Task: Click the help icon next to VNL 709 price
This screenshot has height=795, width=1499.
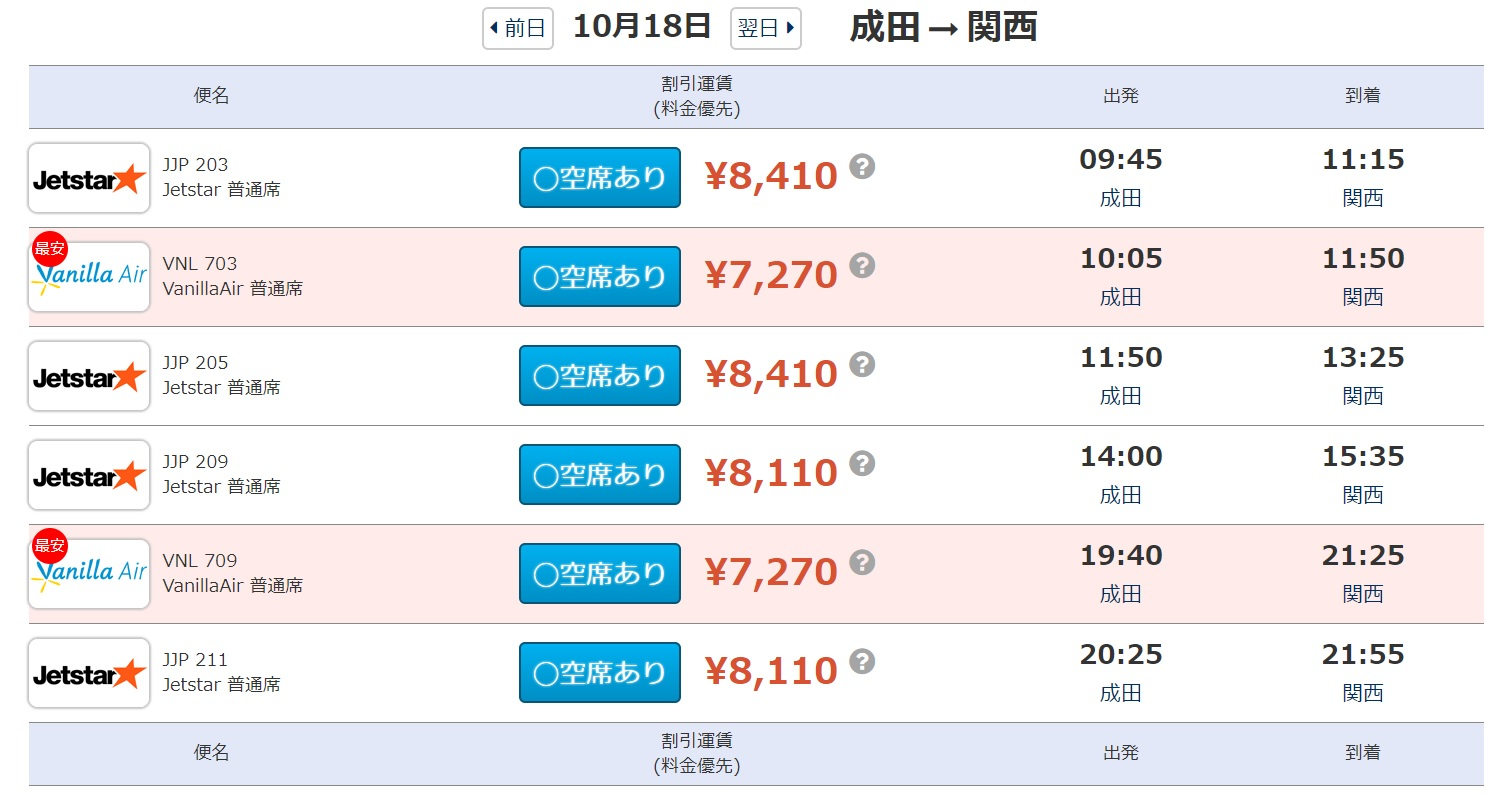Action: pyautogui.click(x=862, y=563)
